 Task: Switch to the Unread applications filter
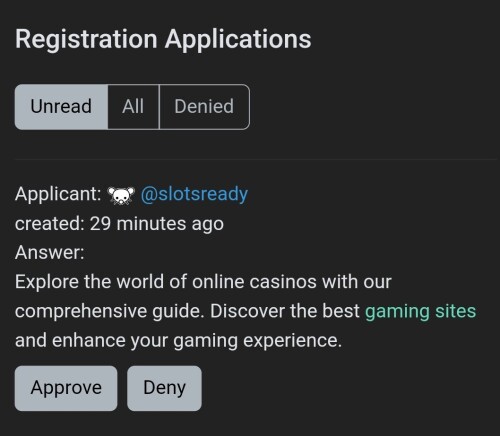pos(61,107)
